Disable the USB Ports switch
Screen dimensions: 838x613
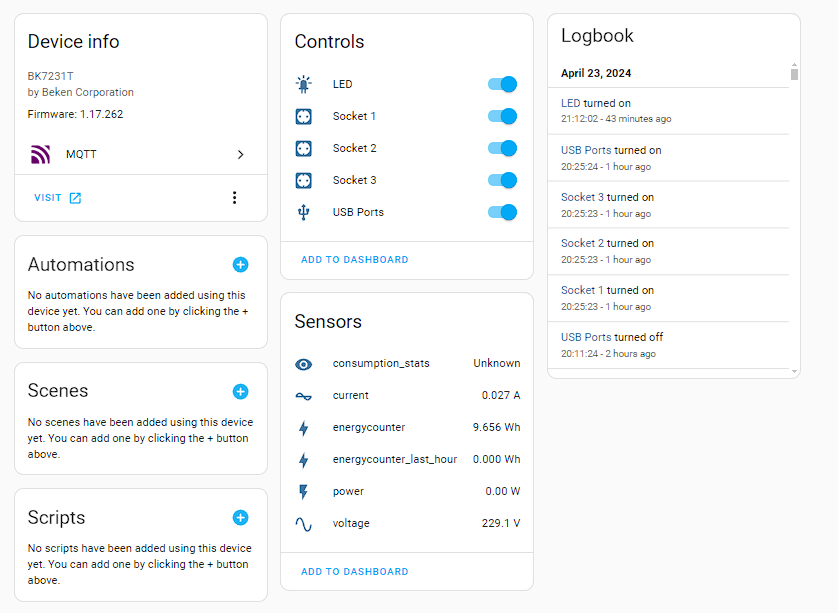click(x=502, y=212)
